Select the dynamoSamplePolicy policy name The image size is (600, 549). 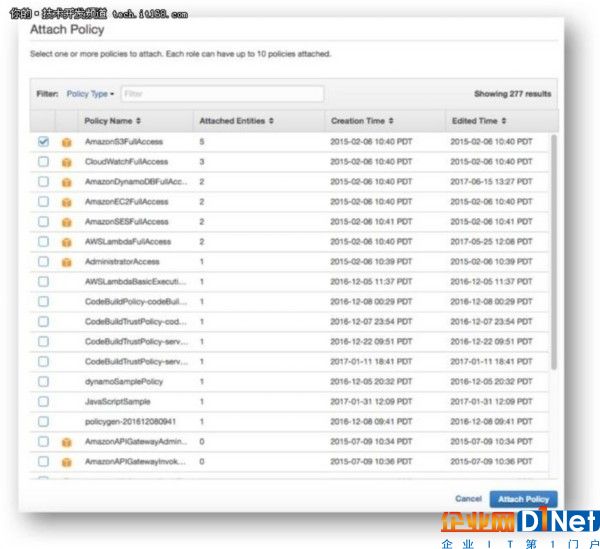pos(124,381)
